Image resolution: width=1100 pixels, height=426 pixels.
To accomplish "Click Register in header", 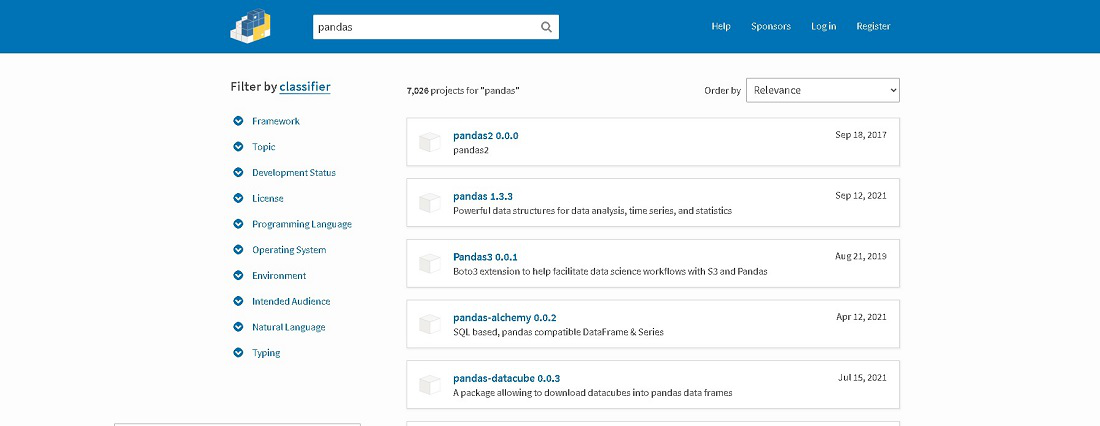I will click(873, 26).
